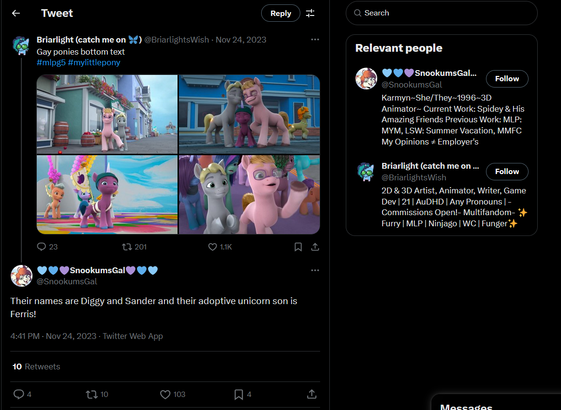The width and height of the screenshot is (561, 410).
Task: Click Briarlight bio starting '2D & 3D Artist'
Action: coord(454,207)
